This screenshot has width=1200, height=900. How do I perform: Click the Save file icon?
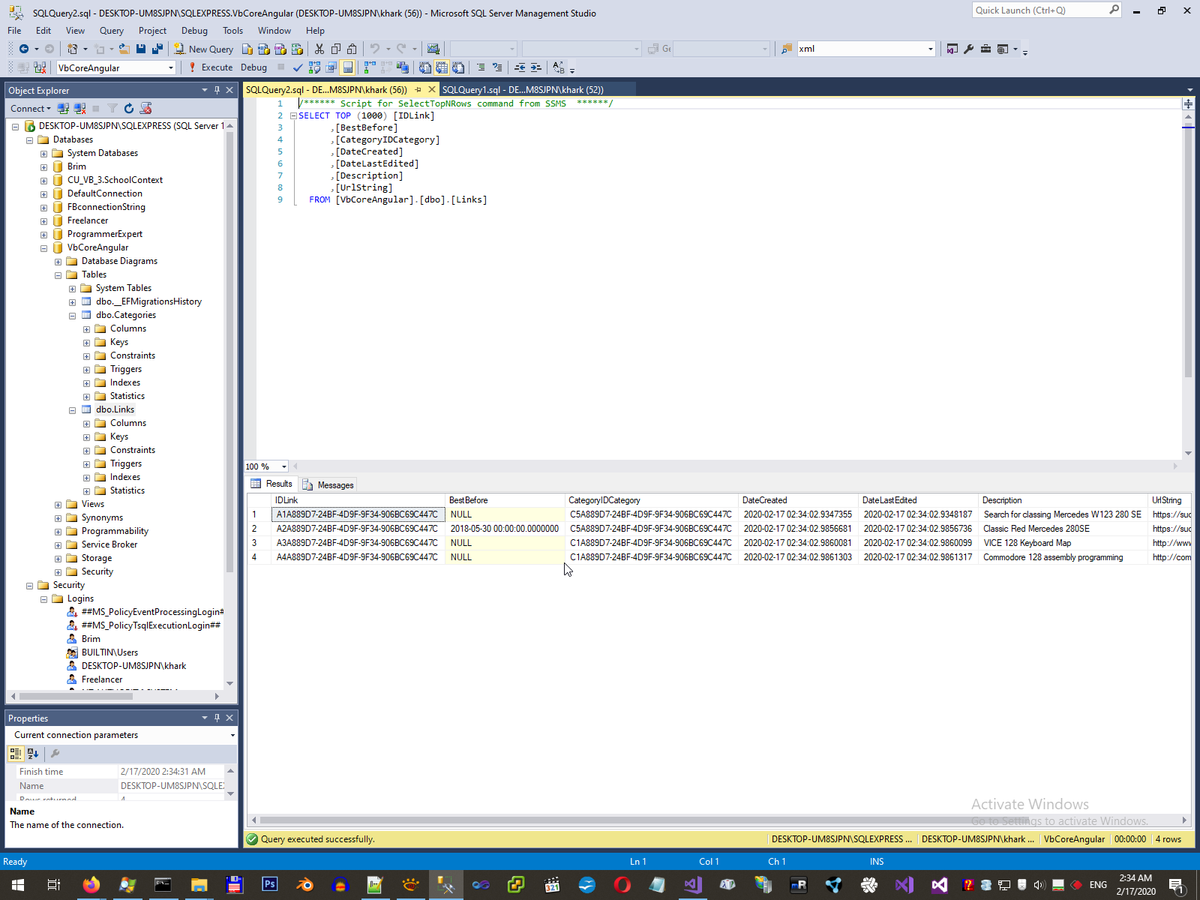[141, 49]
